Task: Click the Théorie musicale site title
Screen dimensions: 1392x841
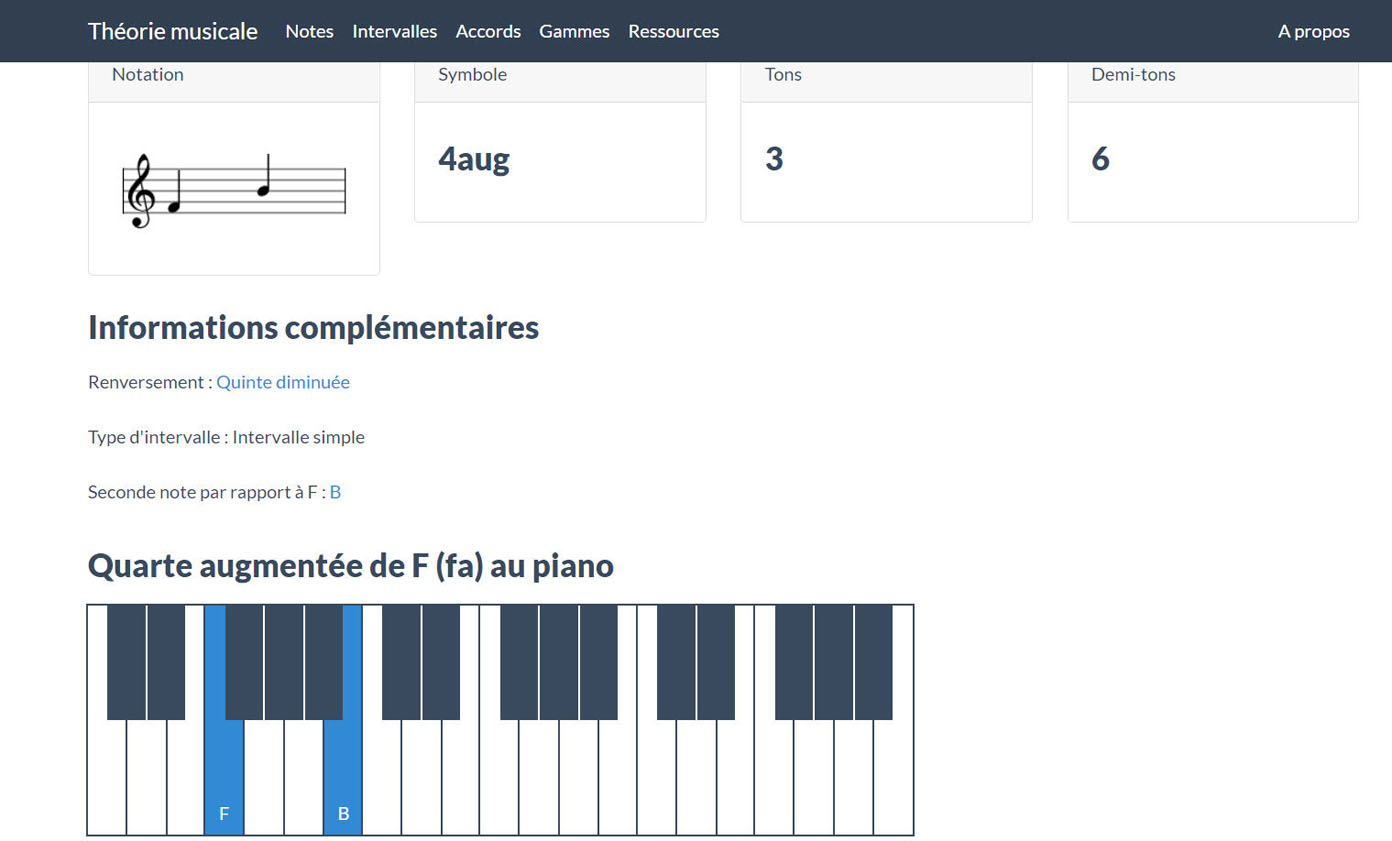Action: click(x=172, y=31)
